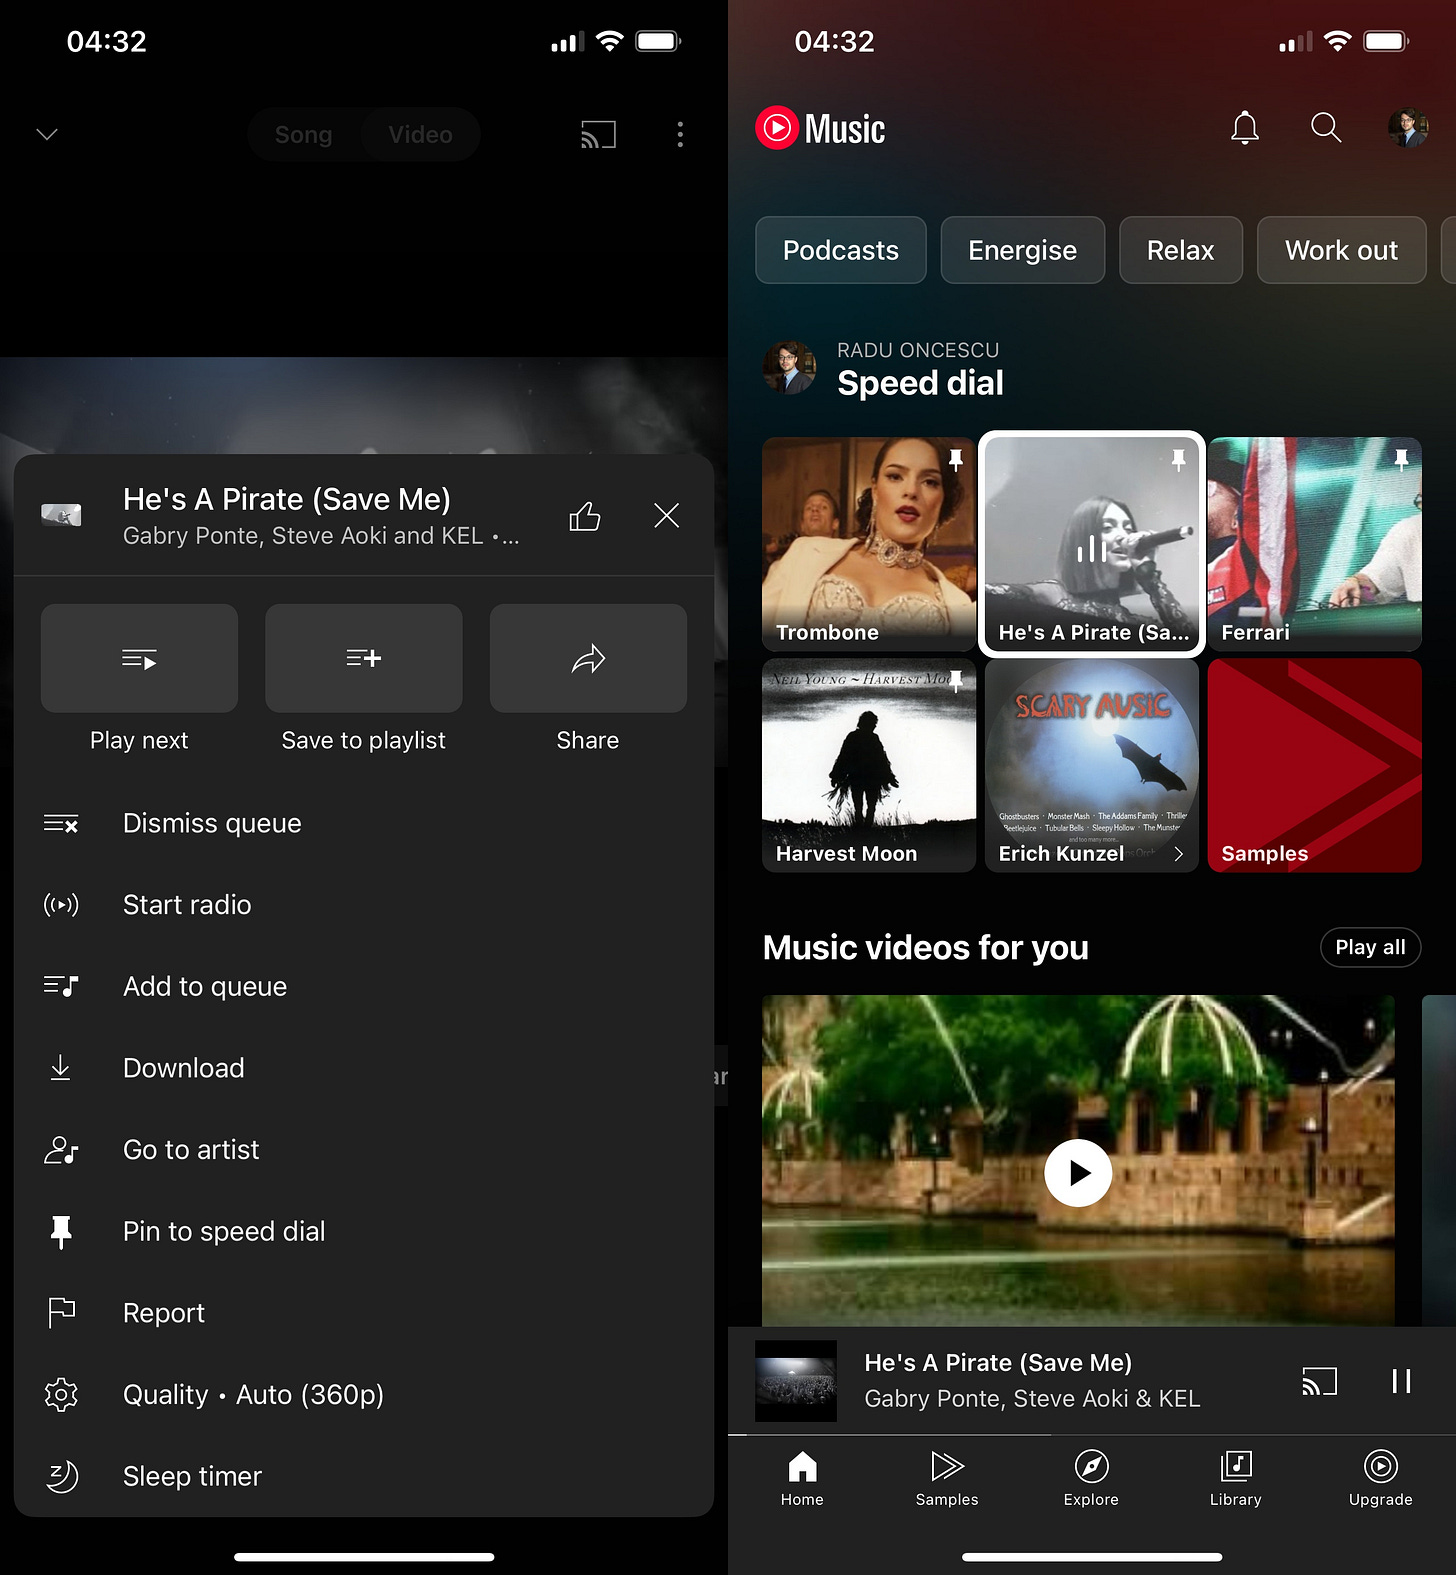Open the three-dot overflow menu
Image resolution: width=1456 pixels, height=1575 pixels.
click(680, 134)
